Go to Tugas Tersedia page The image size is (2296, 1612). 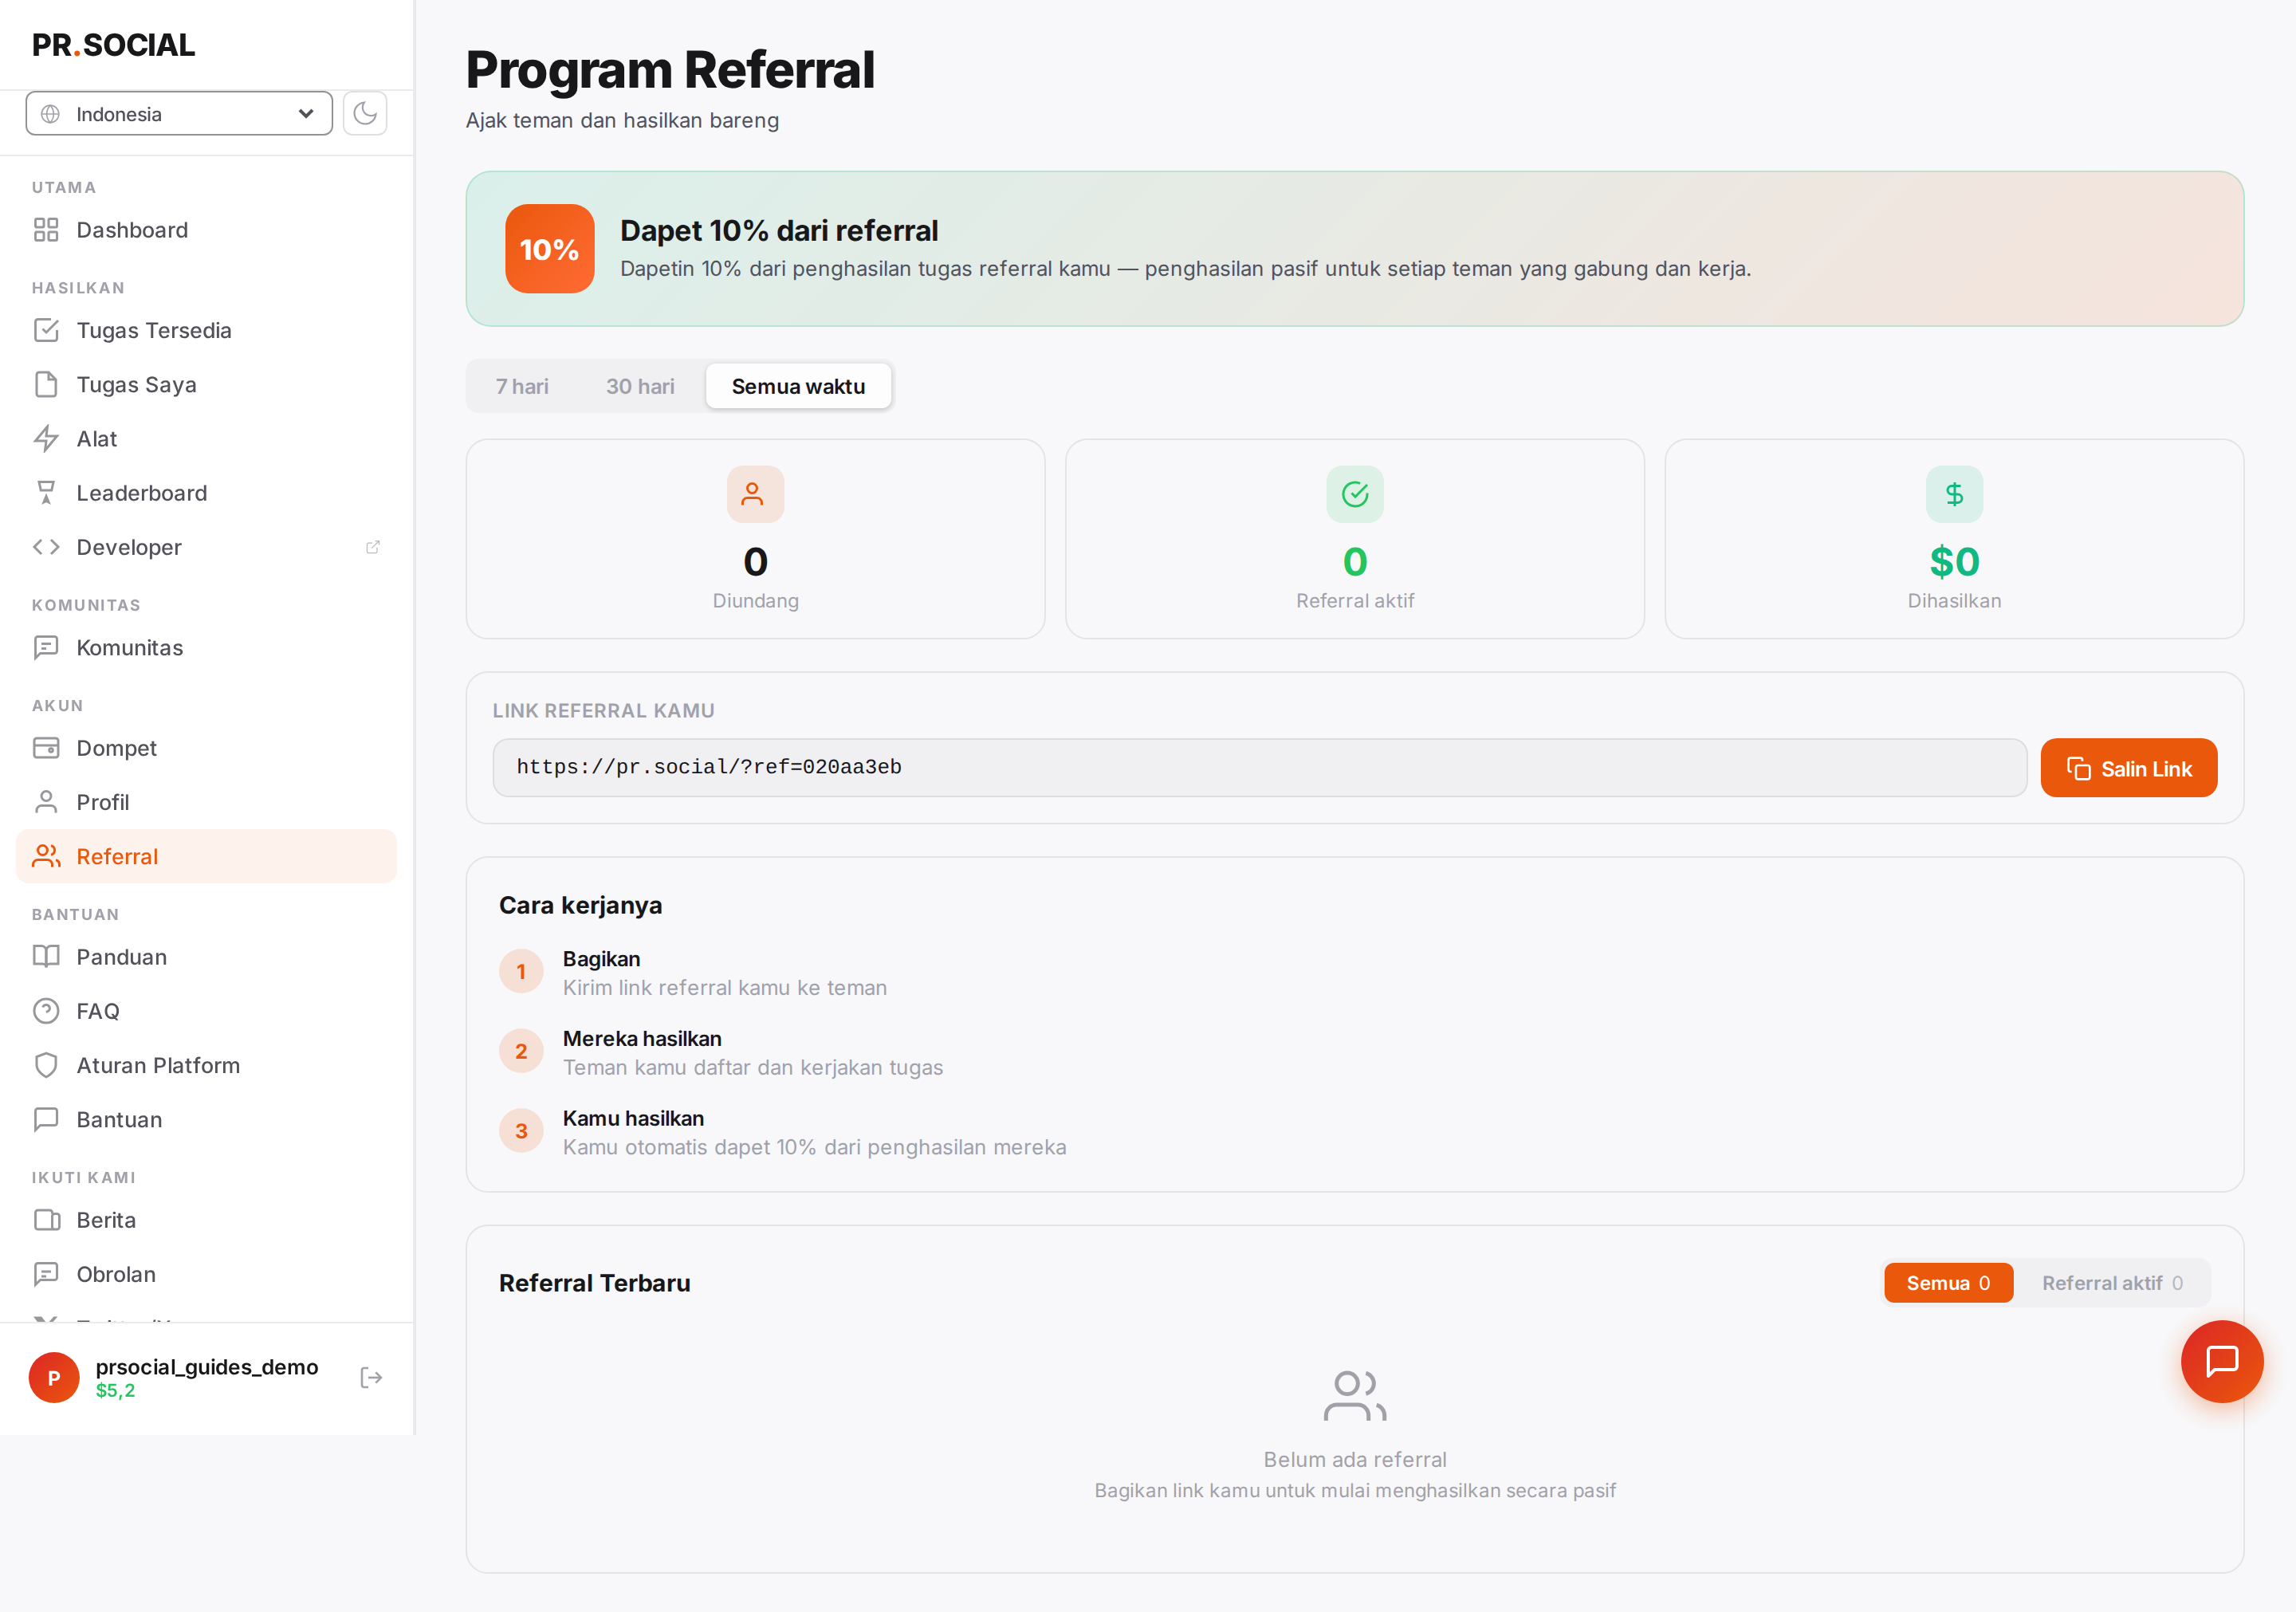tap(207, 330)
